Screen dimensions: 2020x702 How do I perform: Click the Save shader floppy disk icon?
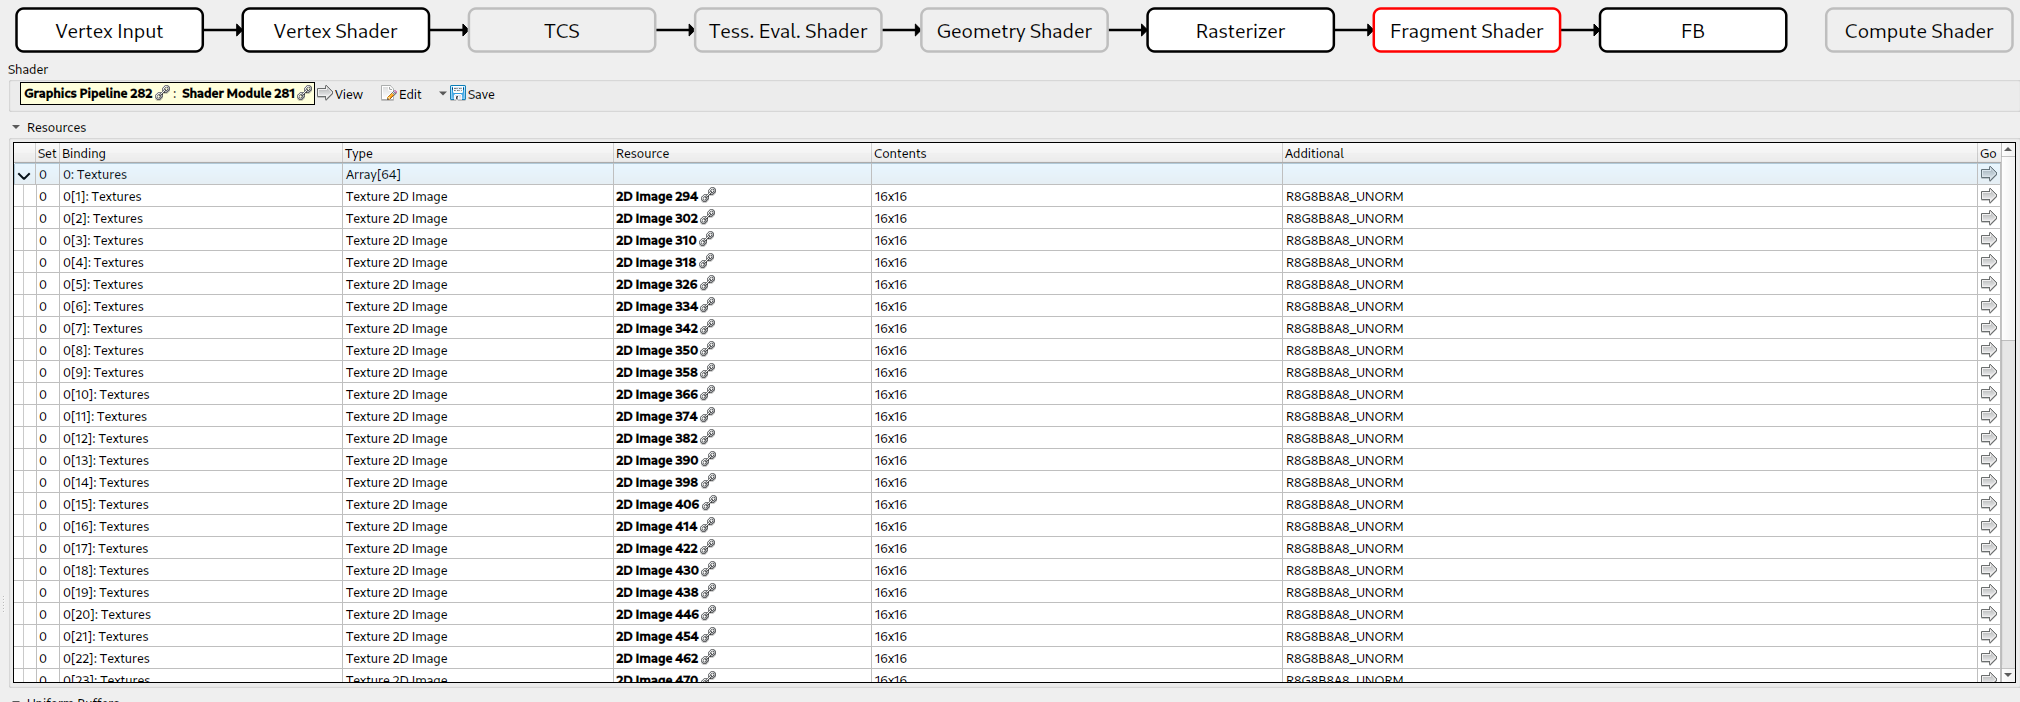click(458, 93)
